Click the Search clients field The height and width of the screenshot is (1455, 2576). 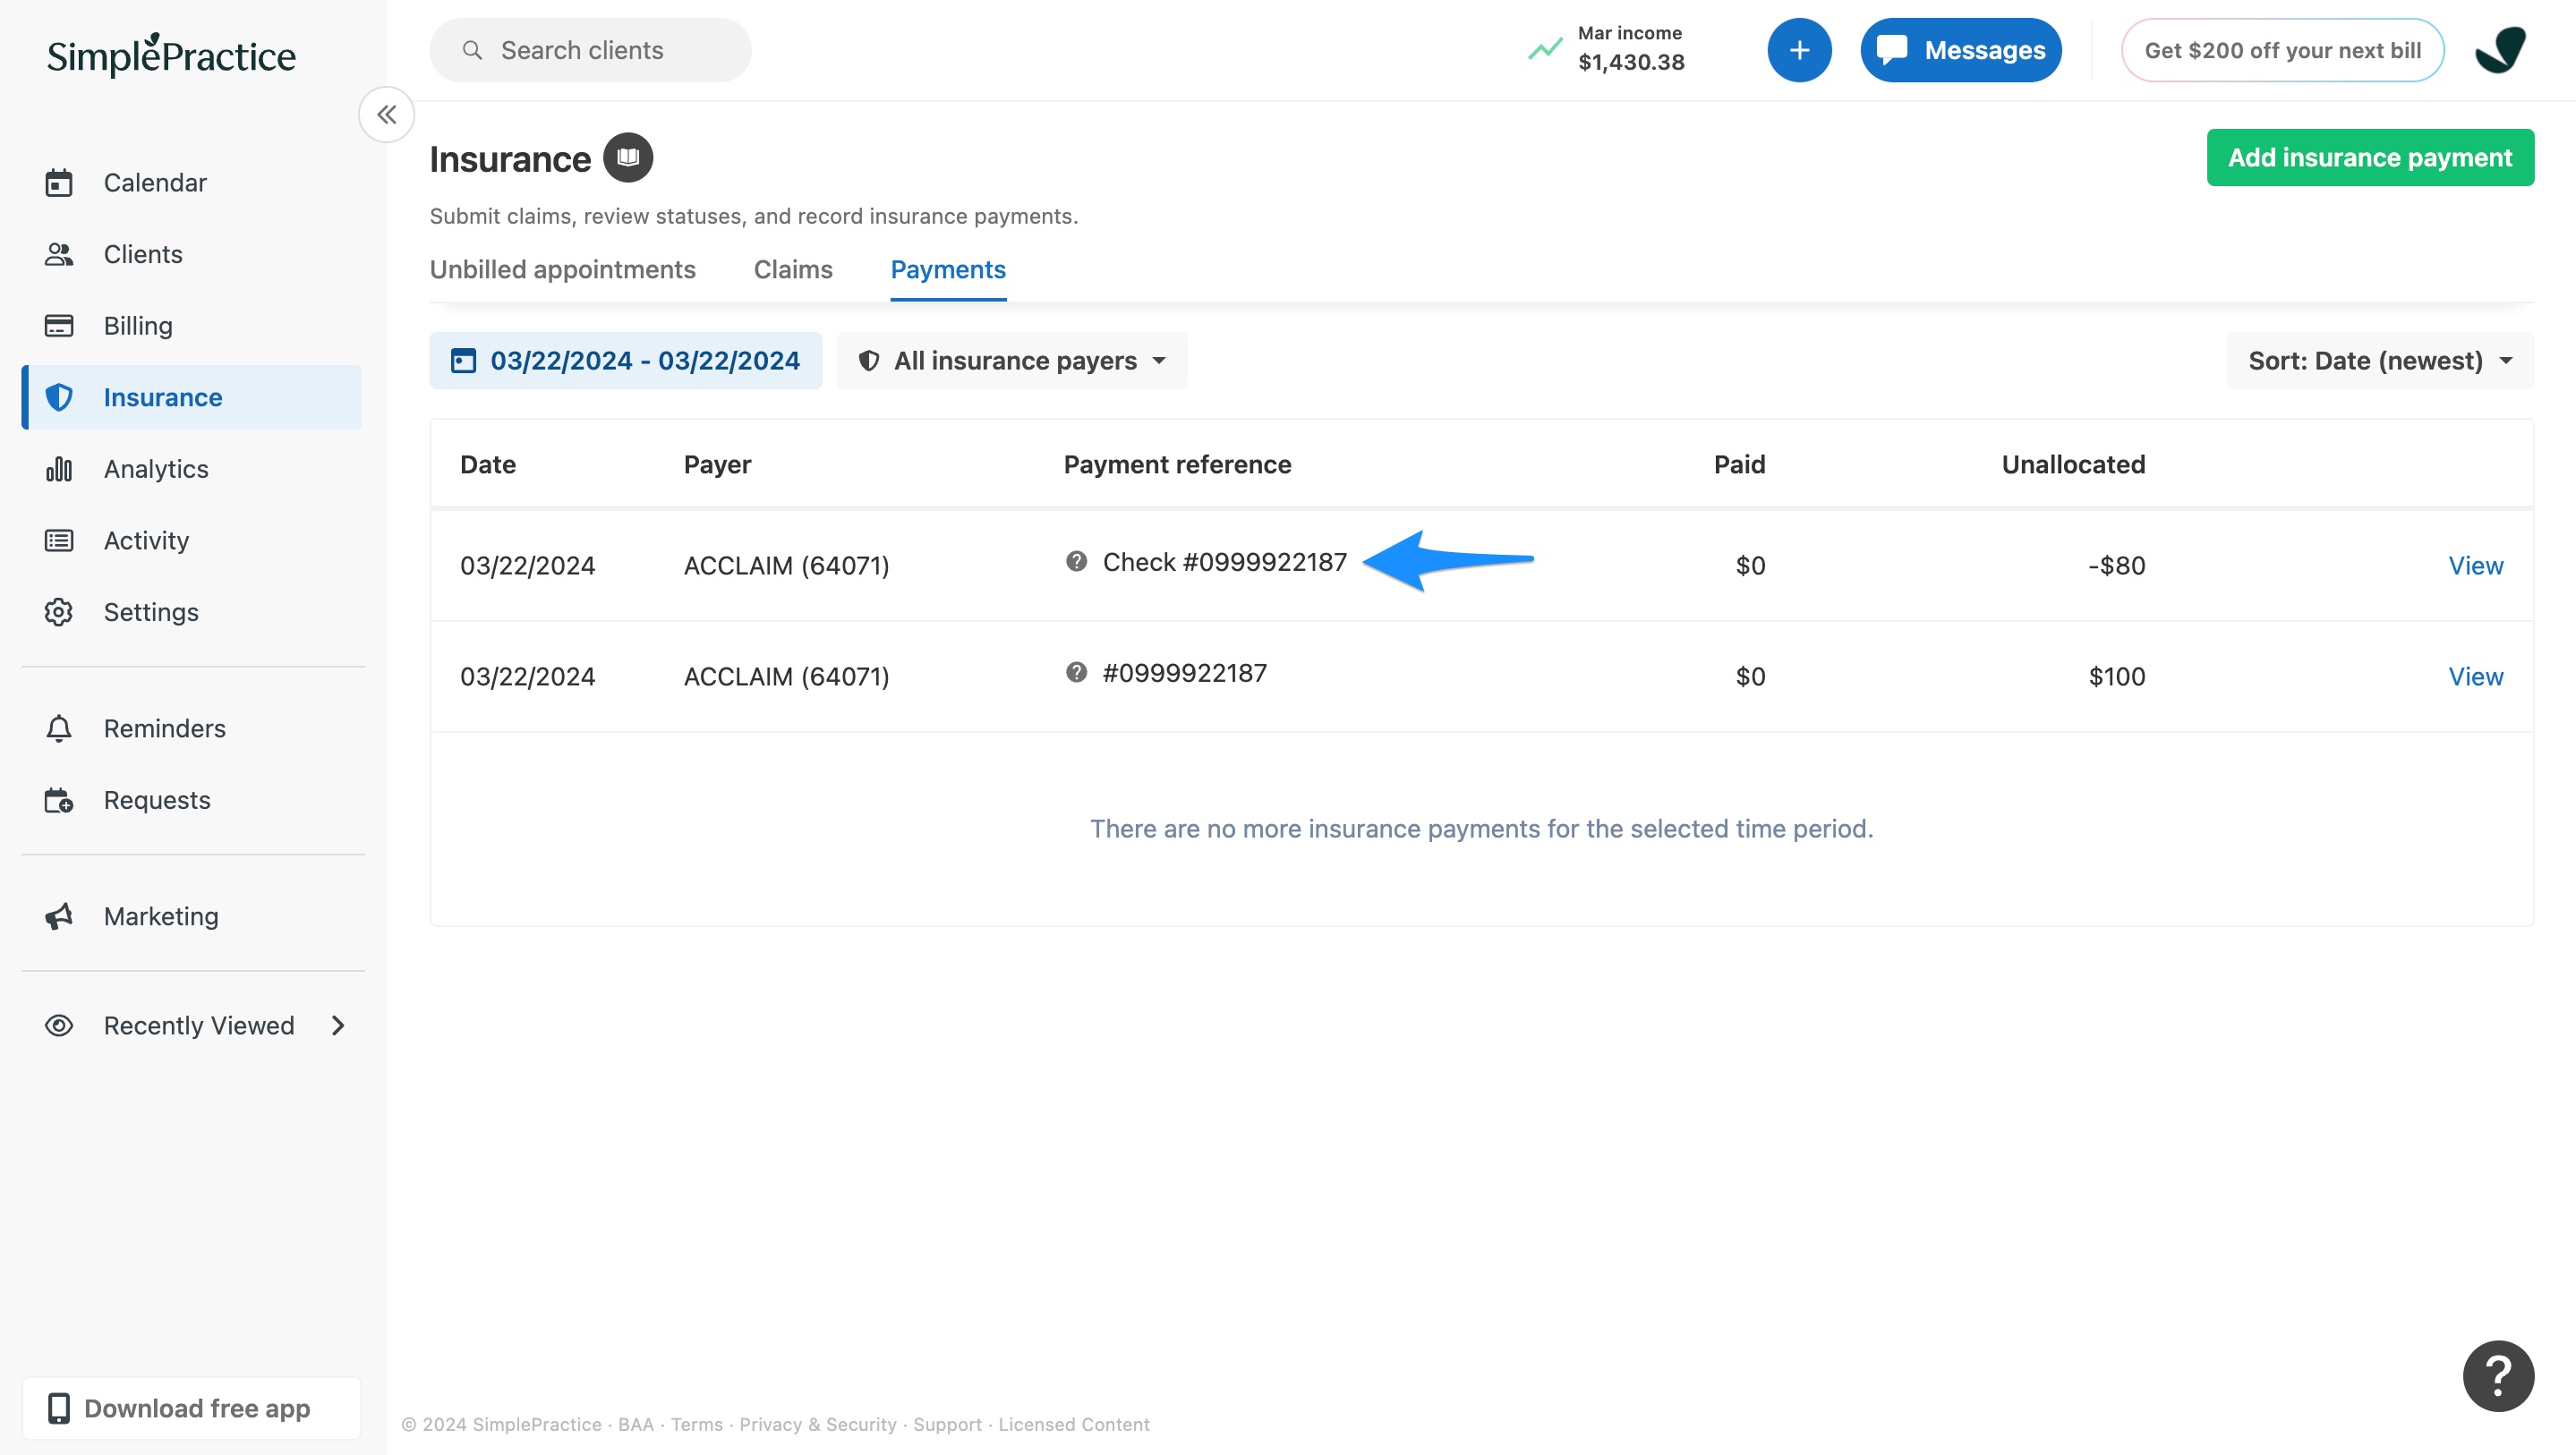click(590, 50)
